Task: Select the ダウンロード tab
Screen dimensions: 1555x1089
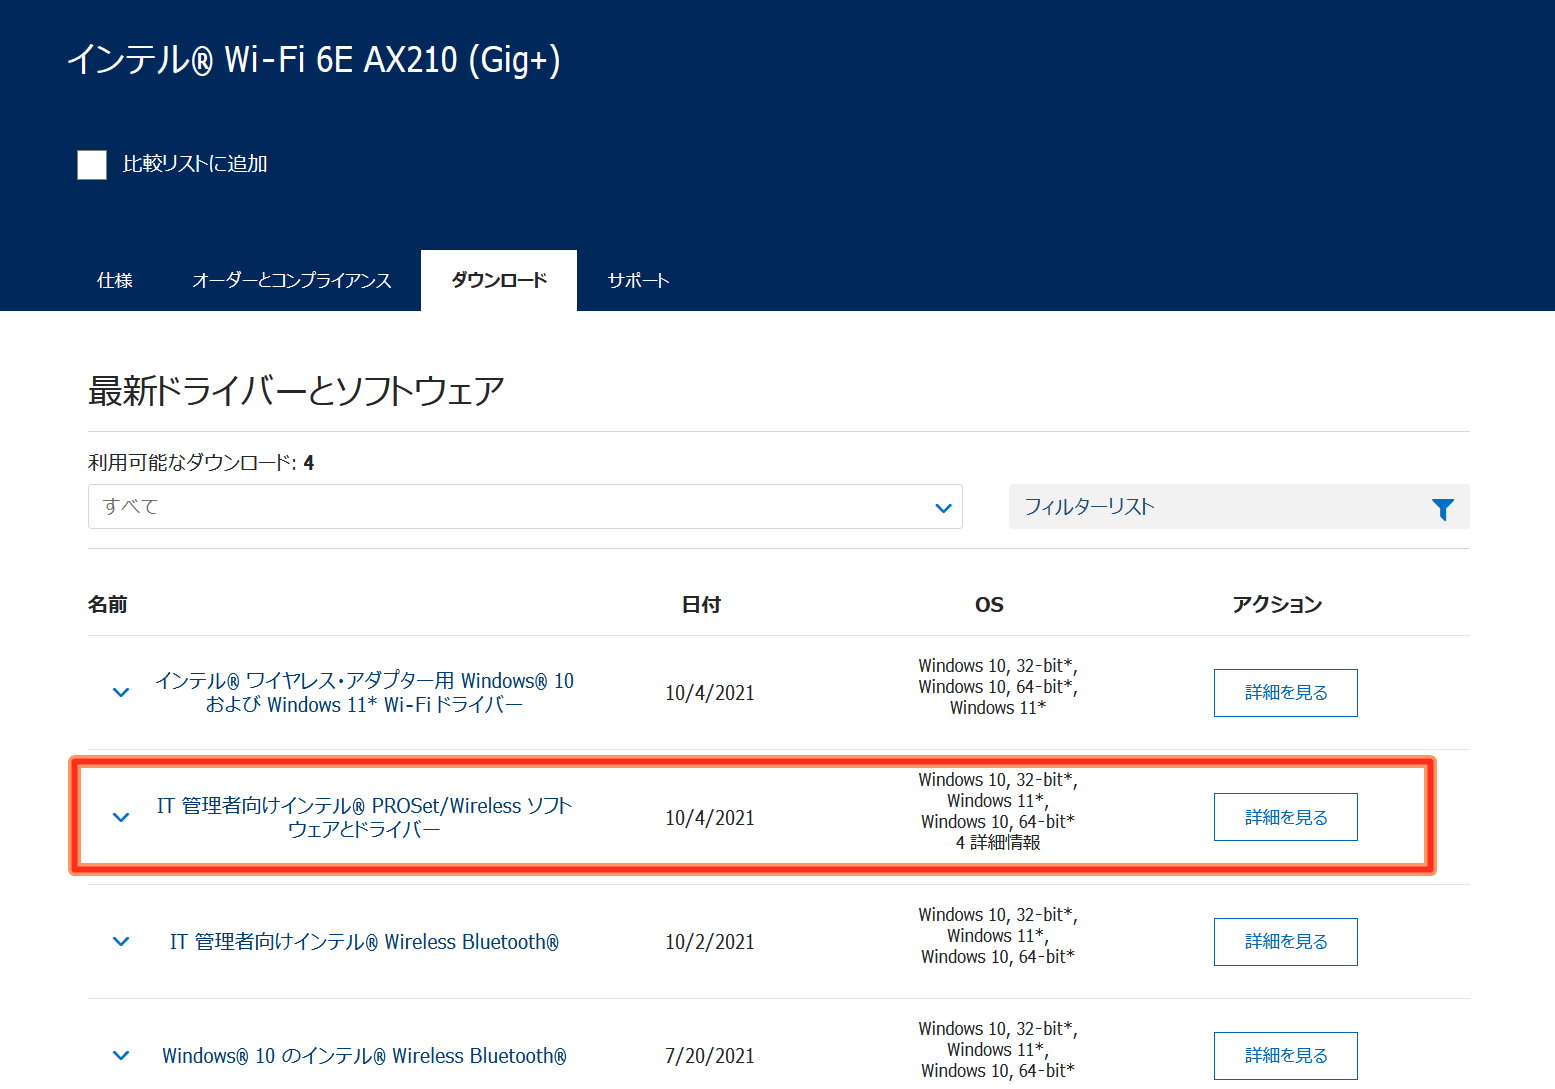Action: 499,281
